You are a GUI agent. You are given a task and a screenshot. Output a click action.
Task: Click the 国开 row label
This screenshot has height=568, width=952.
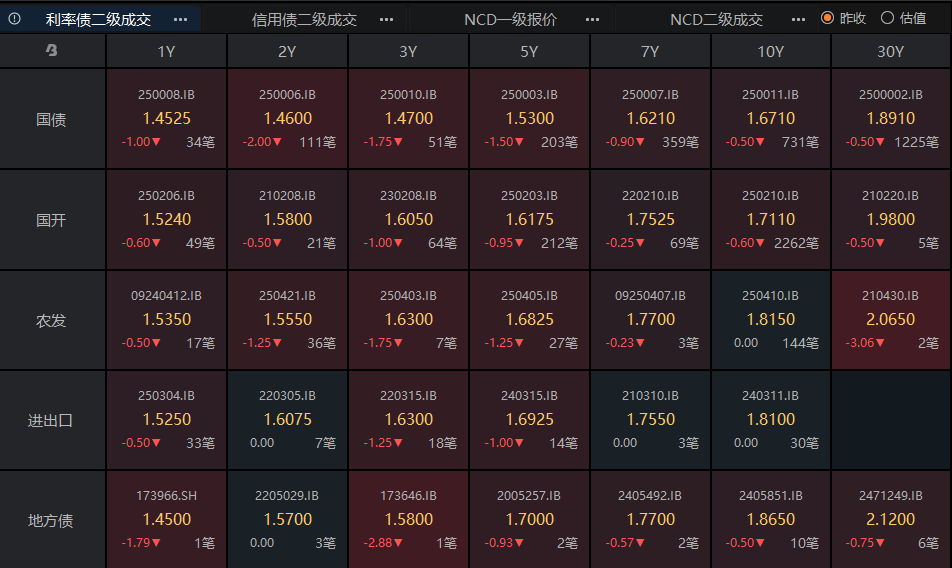52,220
